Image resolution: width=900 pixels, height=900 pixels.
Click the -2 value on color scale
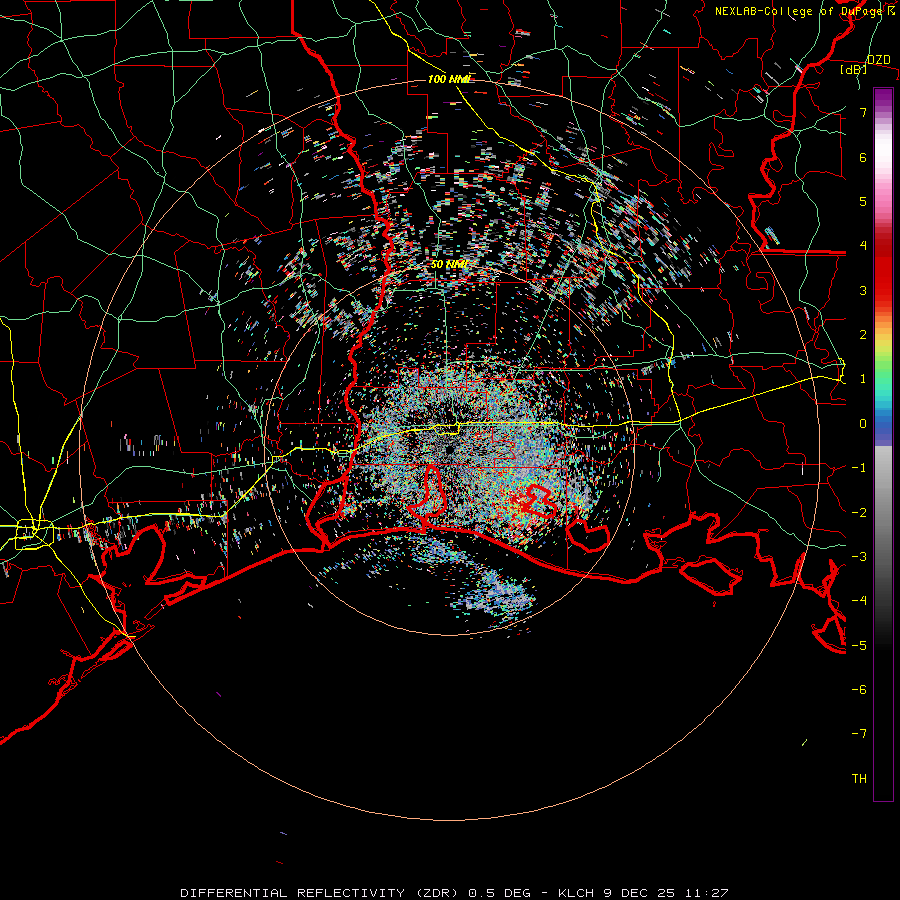click(x=859, y=513)
